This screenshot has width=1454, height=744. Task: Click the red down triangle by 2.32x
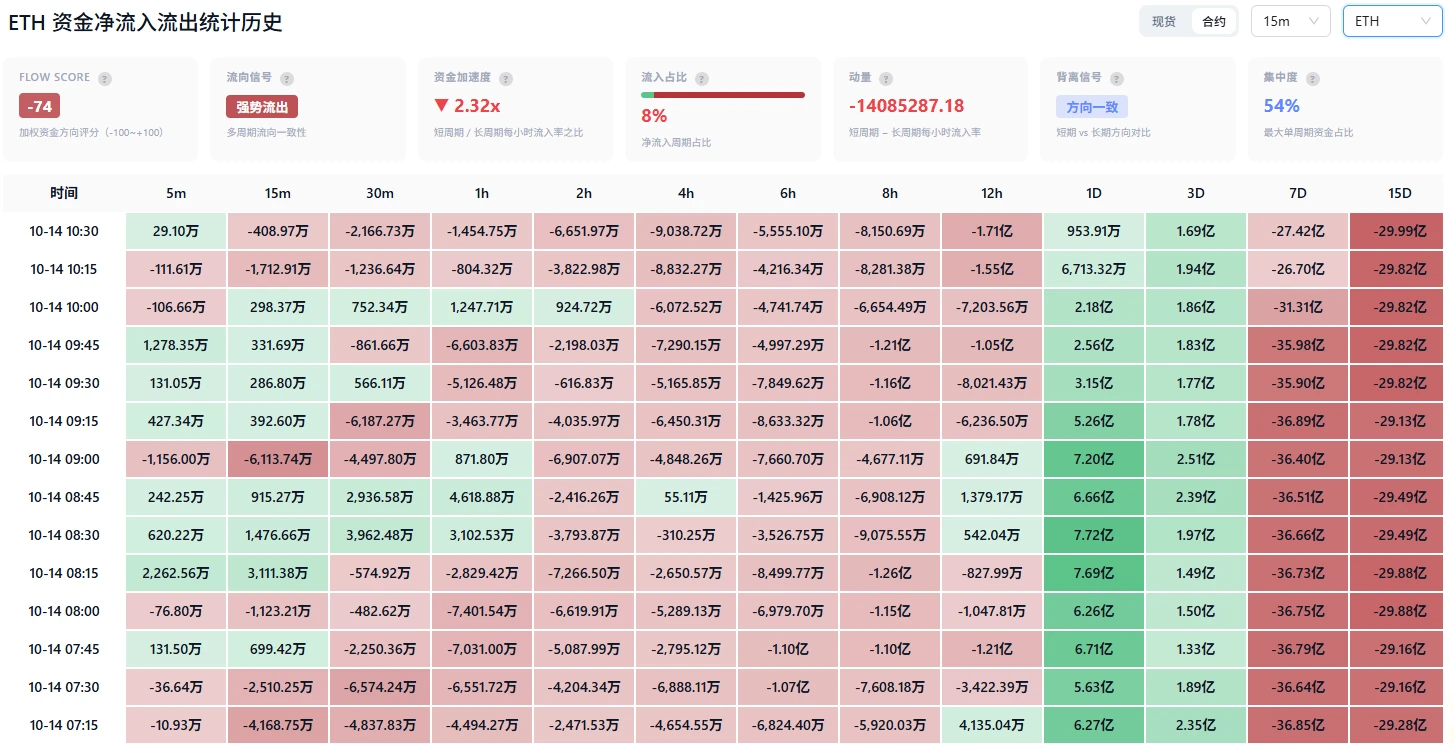tap(441, 106)
